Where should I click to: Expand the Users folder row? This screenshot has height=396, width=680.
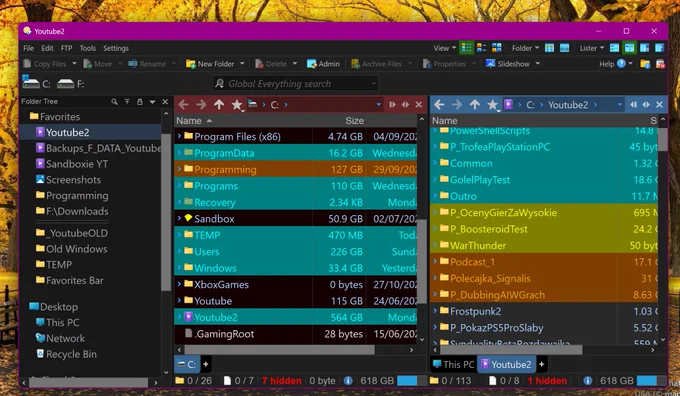coord(179,251)
